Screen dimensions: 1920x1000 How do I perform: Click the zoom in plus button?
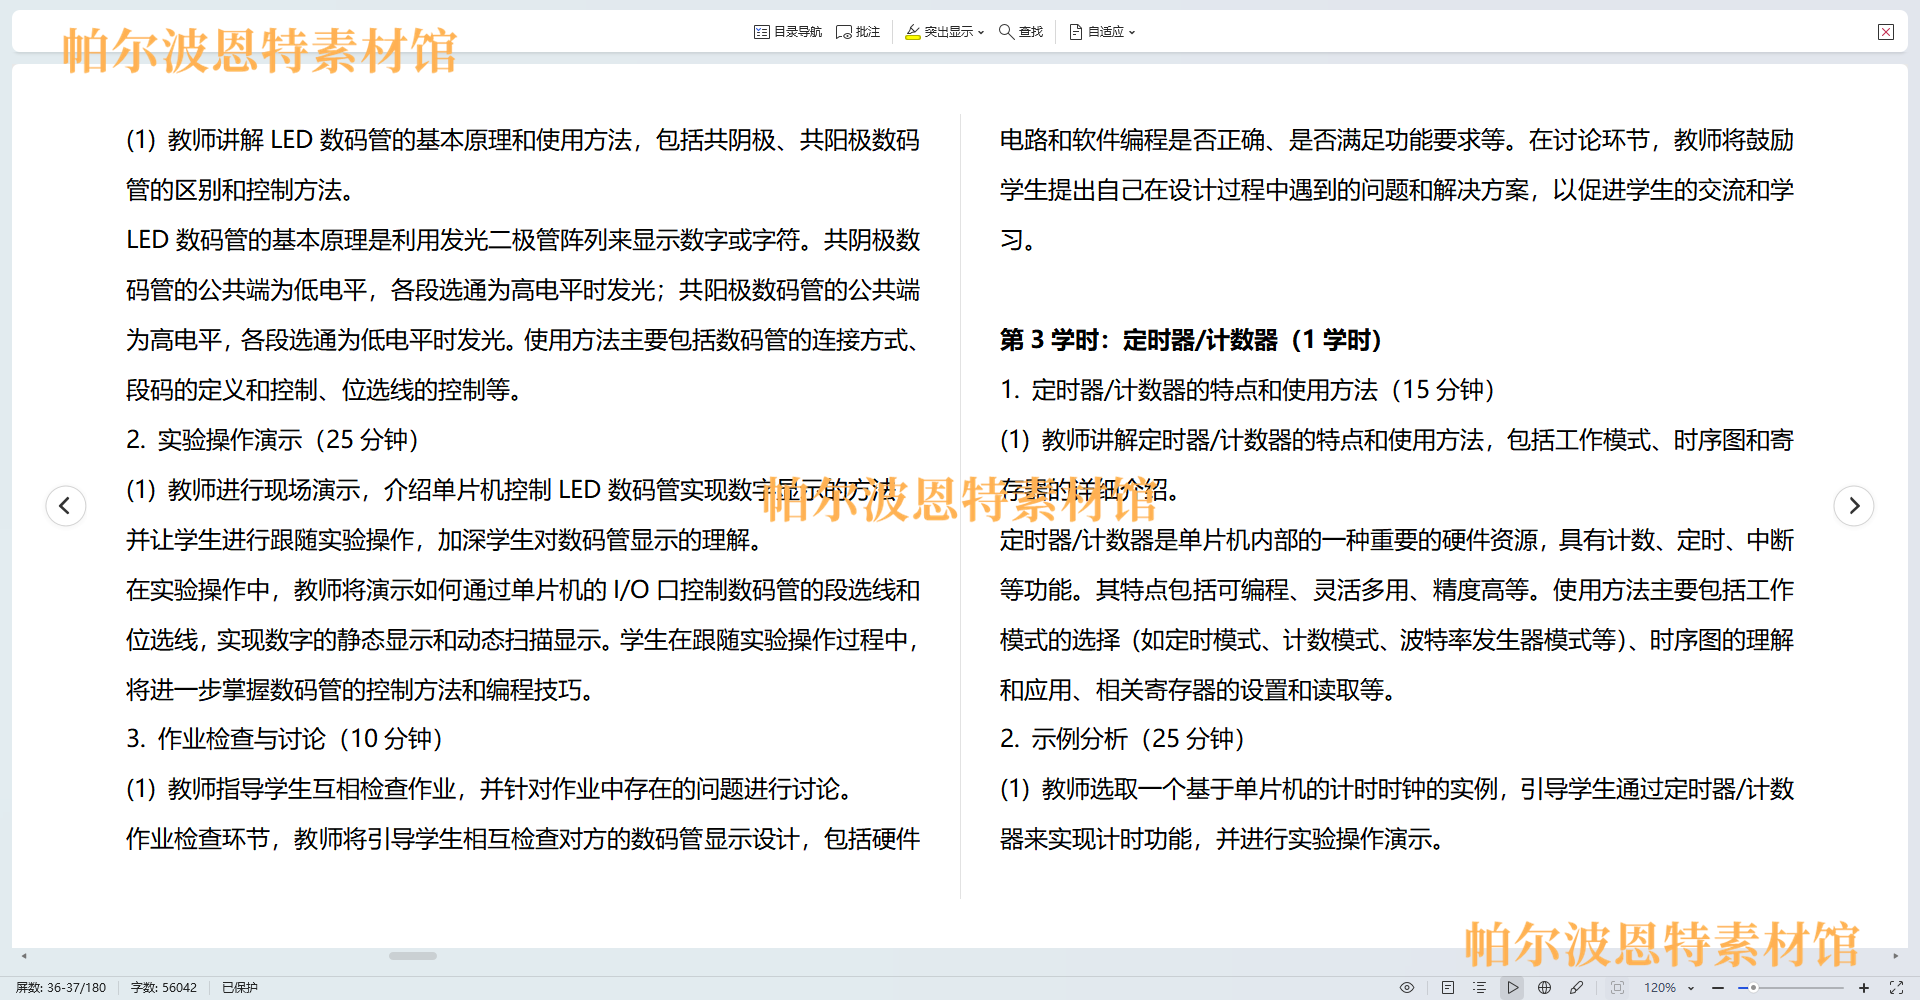1864,987
